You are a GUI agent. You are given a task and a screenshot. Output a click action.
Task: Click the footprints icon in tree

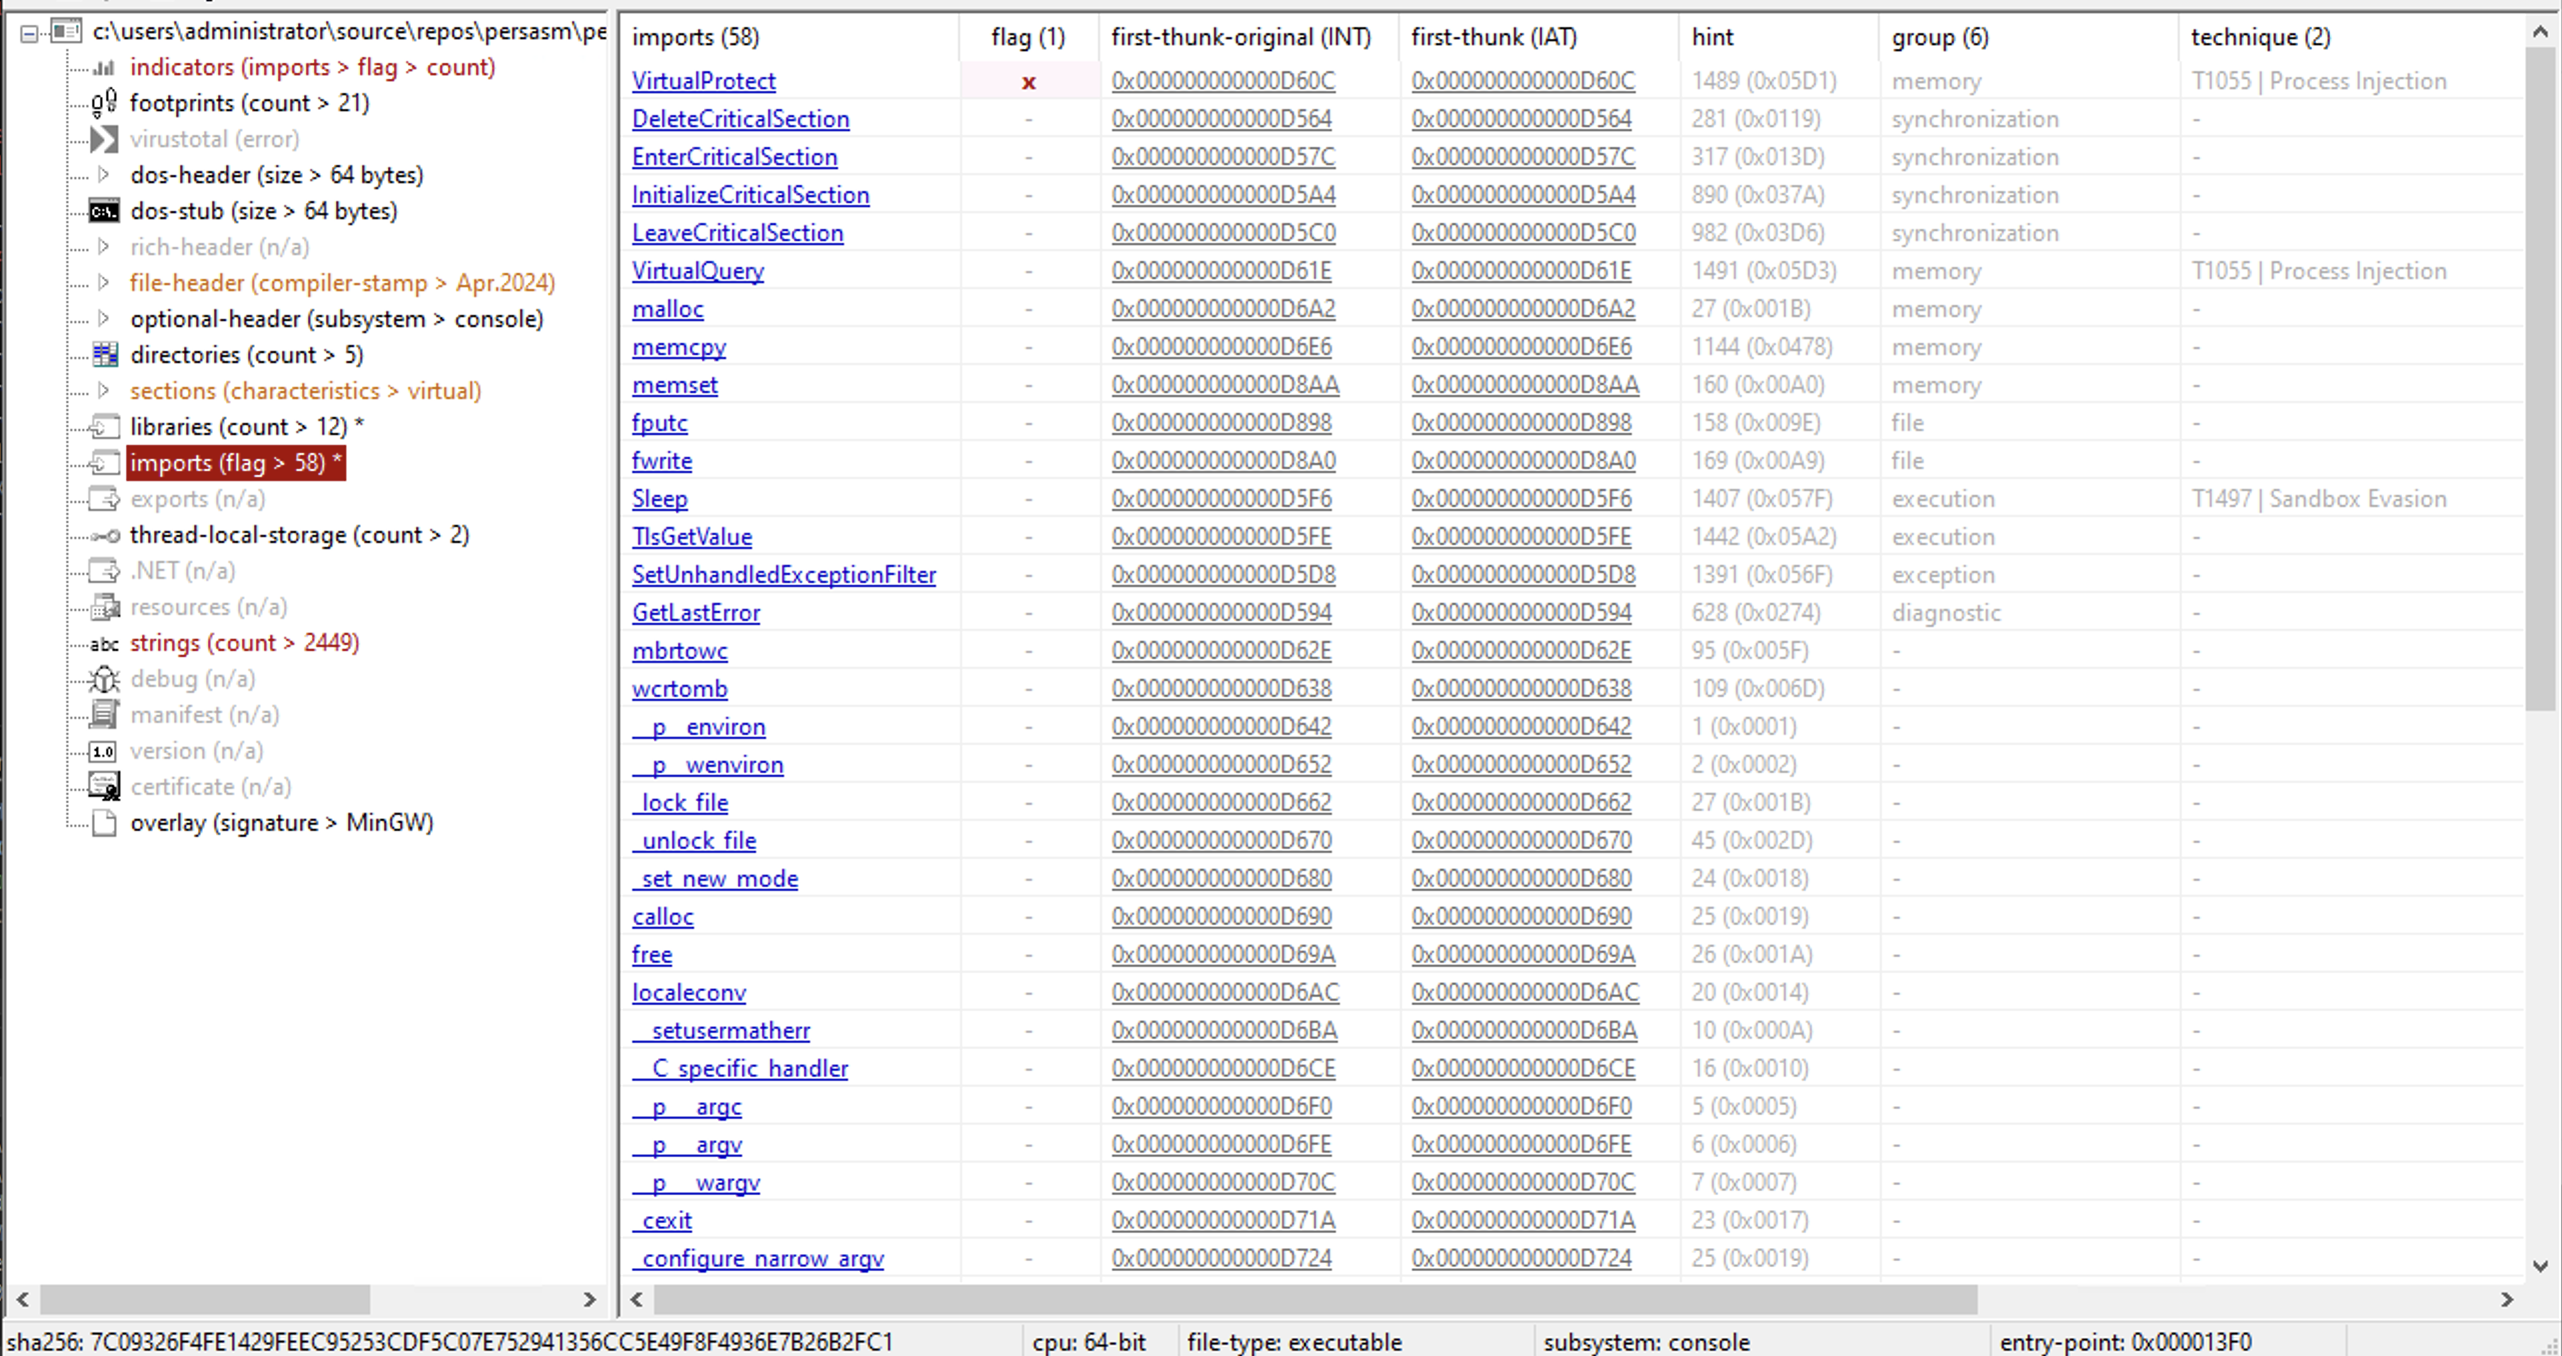click(104, 103)
